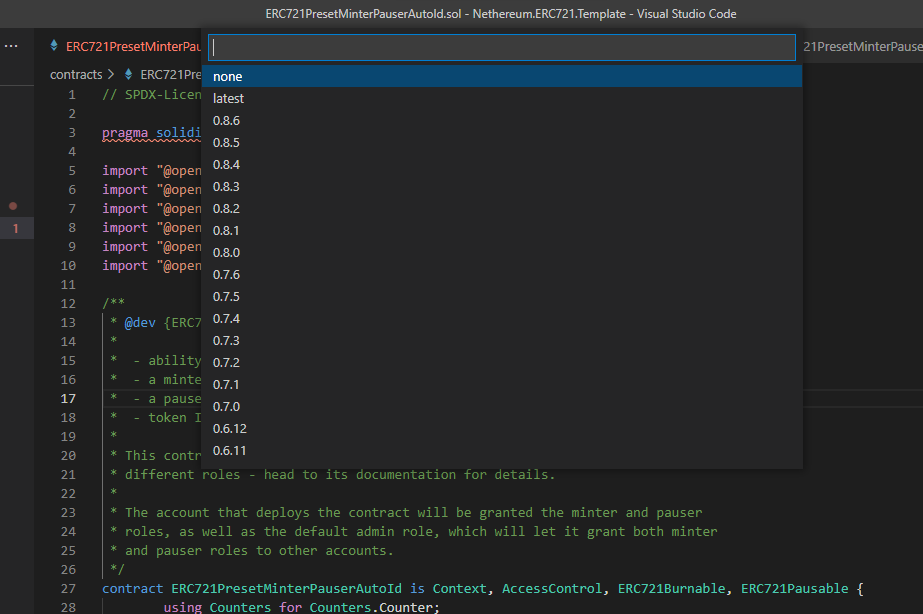This screenshot has height=614, width=923.
Task: Pick version 0.8.0 from the list
Action: click(x=502, y=253)
